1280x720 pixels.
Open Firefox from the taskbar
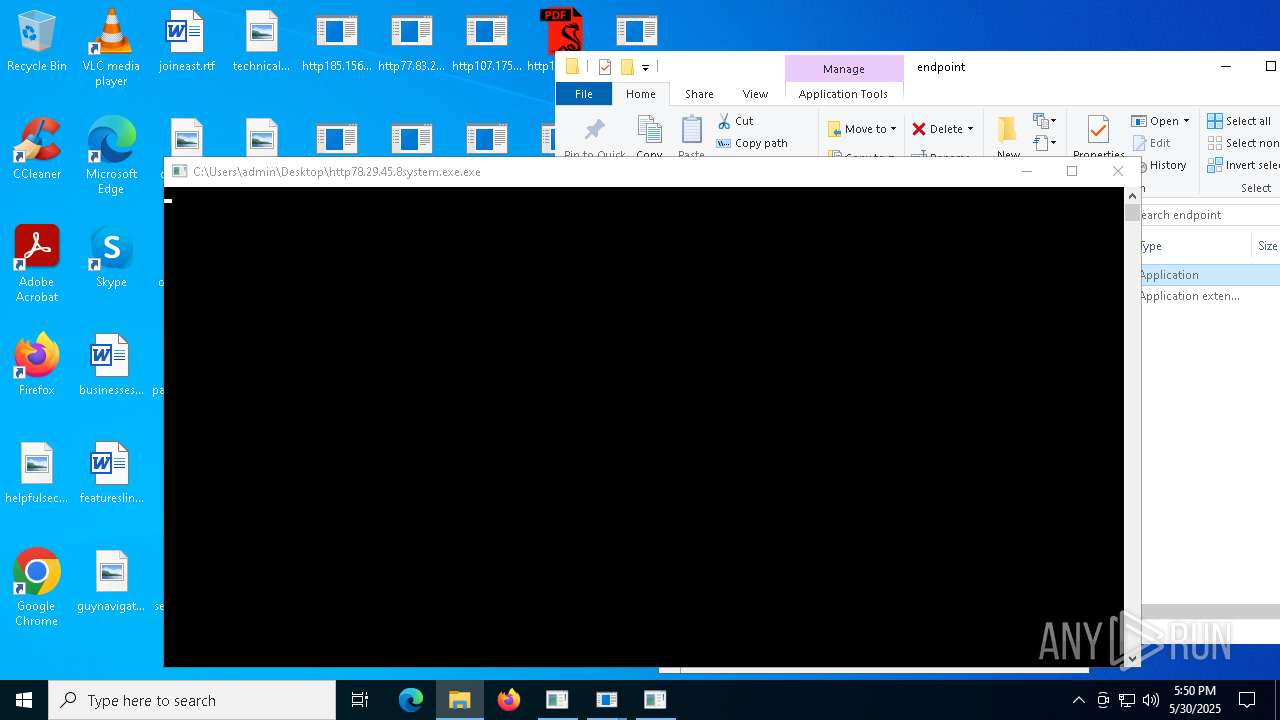pos(509,700)
